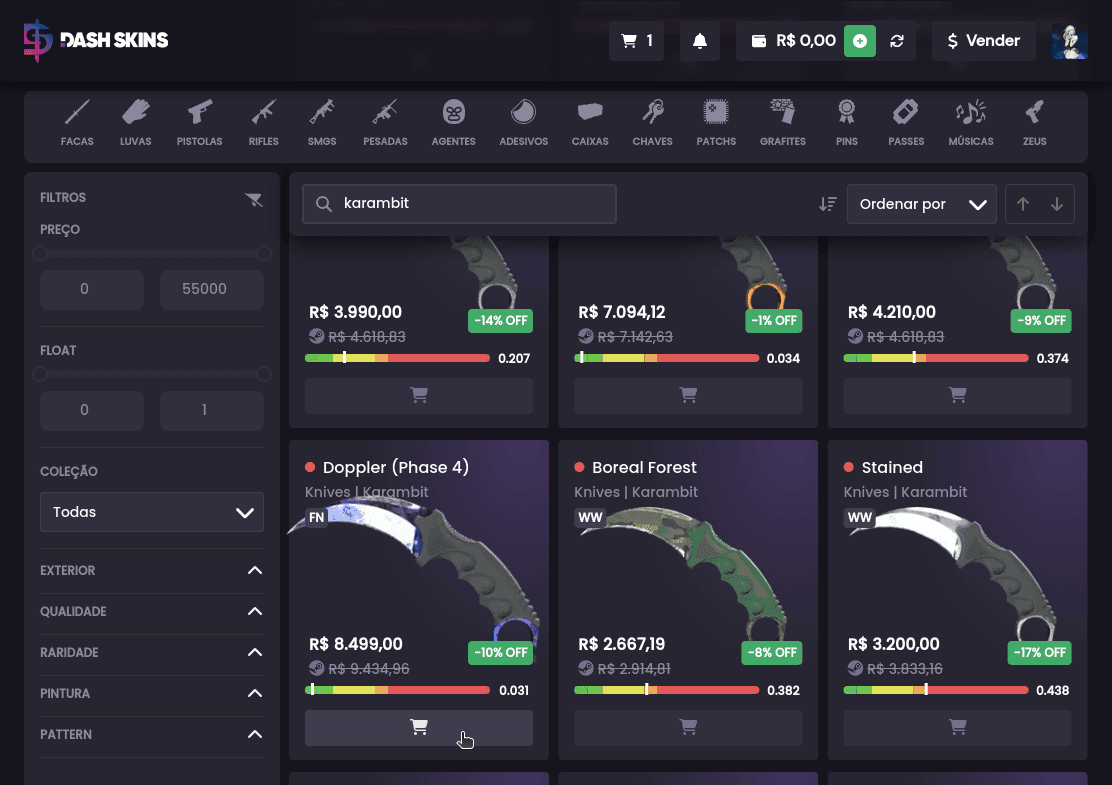This screenshot has width=1112, height=785.
Task: Click the right handle of the Float slider
Action: click(264, 374)
